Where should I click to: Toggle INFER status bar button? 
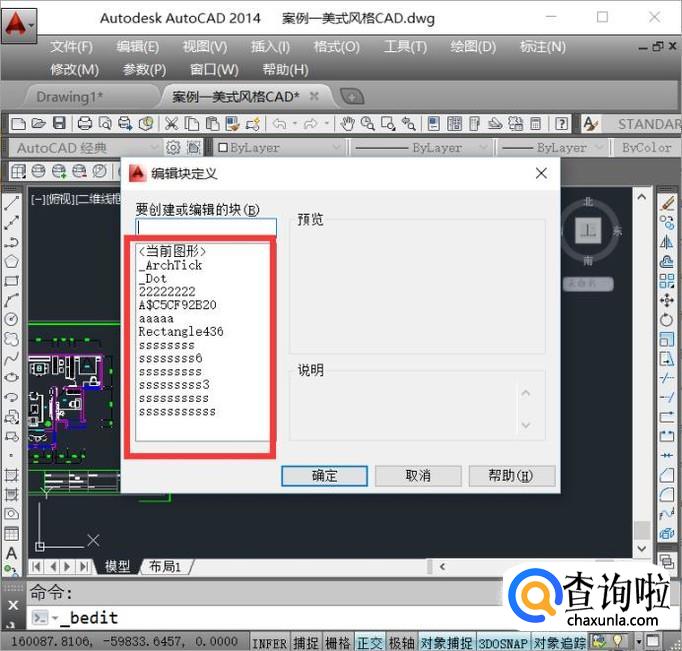[270, 643]
